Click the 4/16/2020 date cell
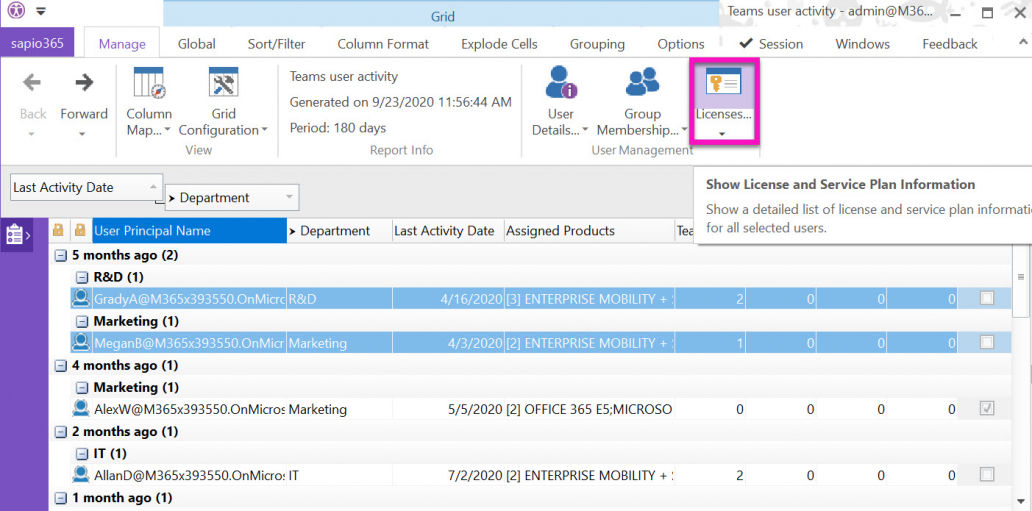 (x=448, y=299)
